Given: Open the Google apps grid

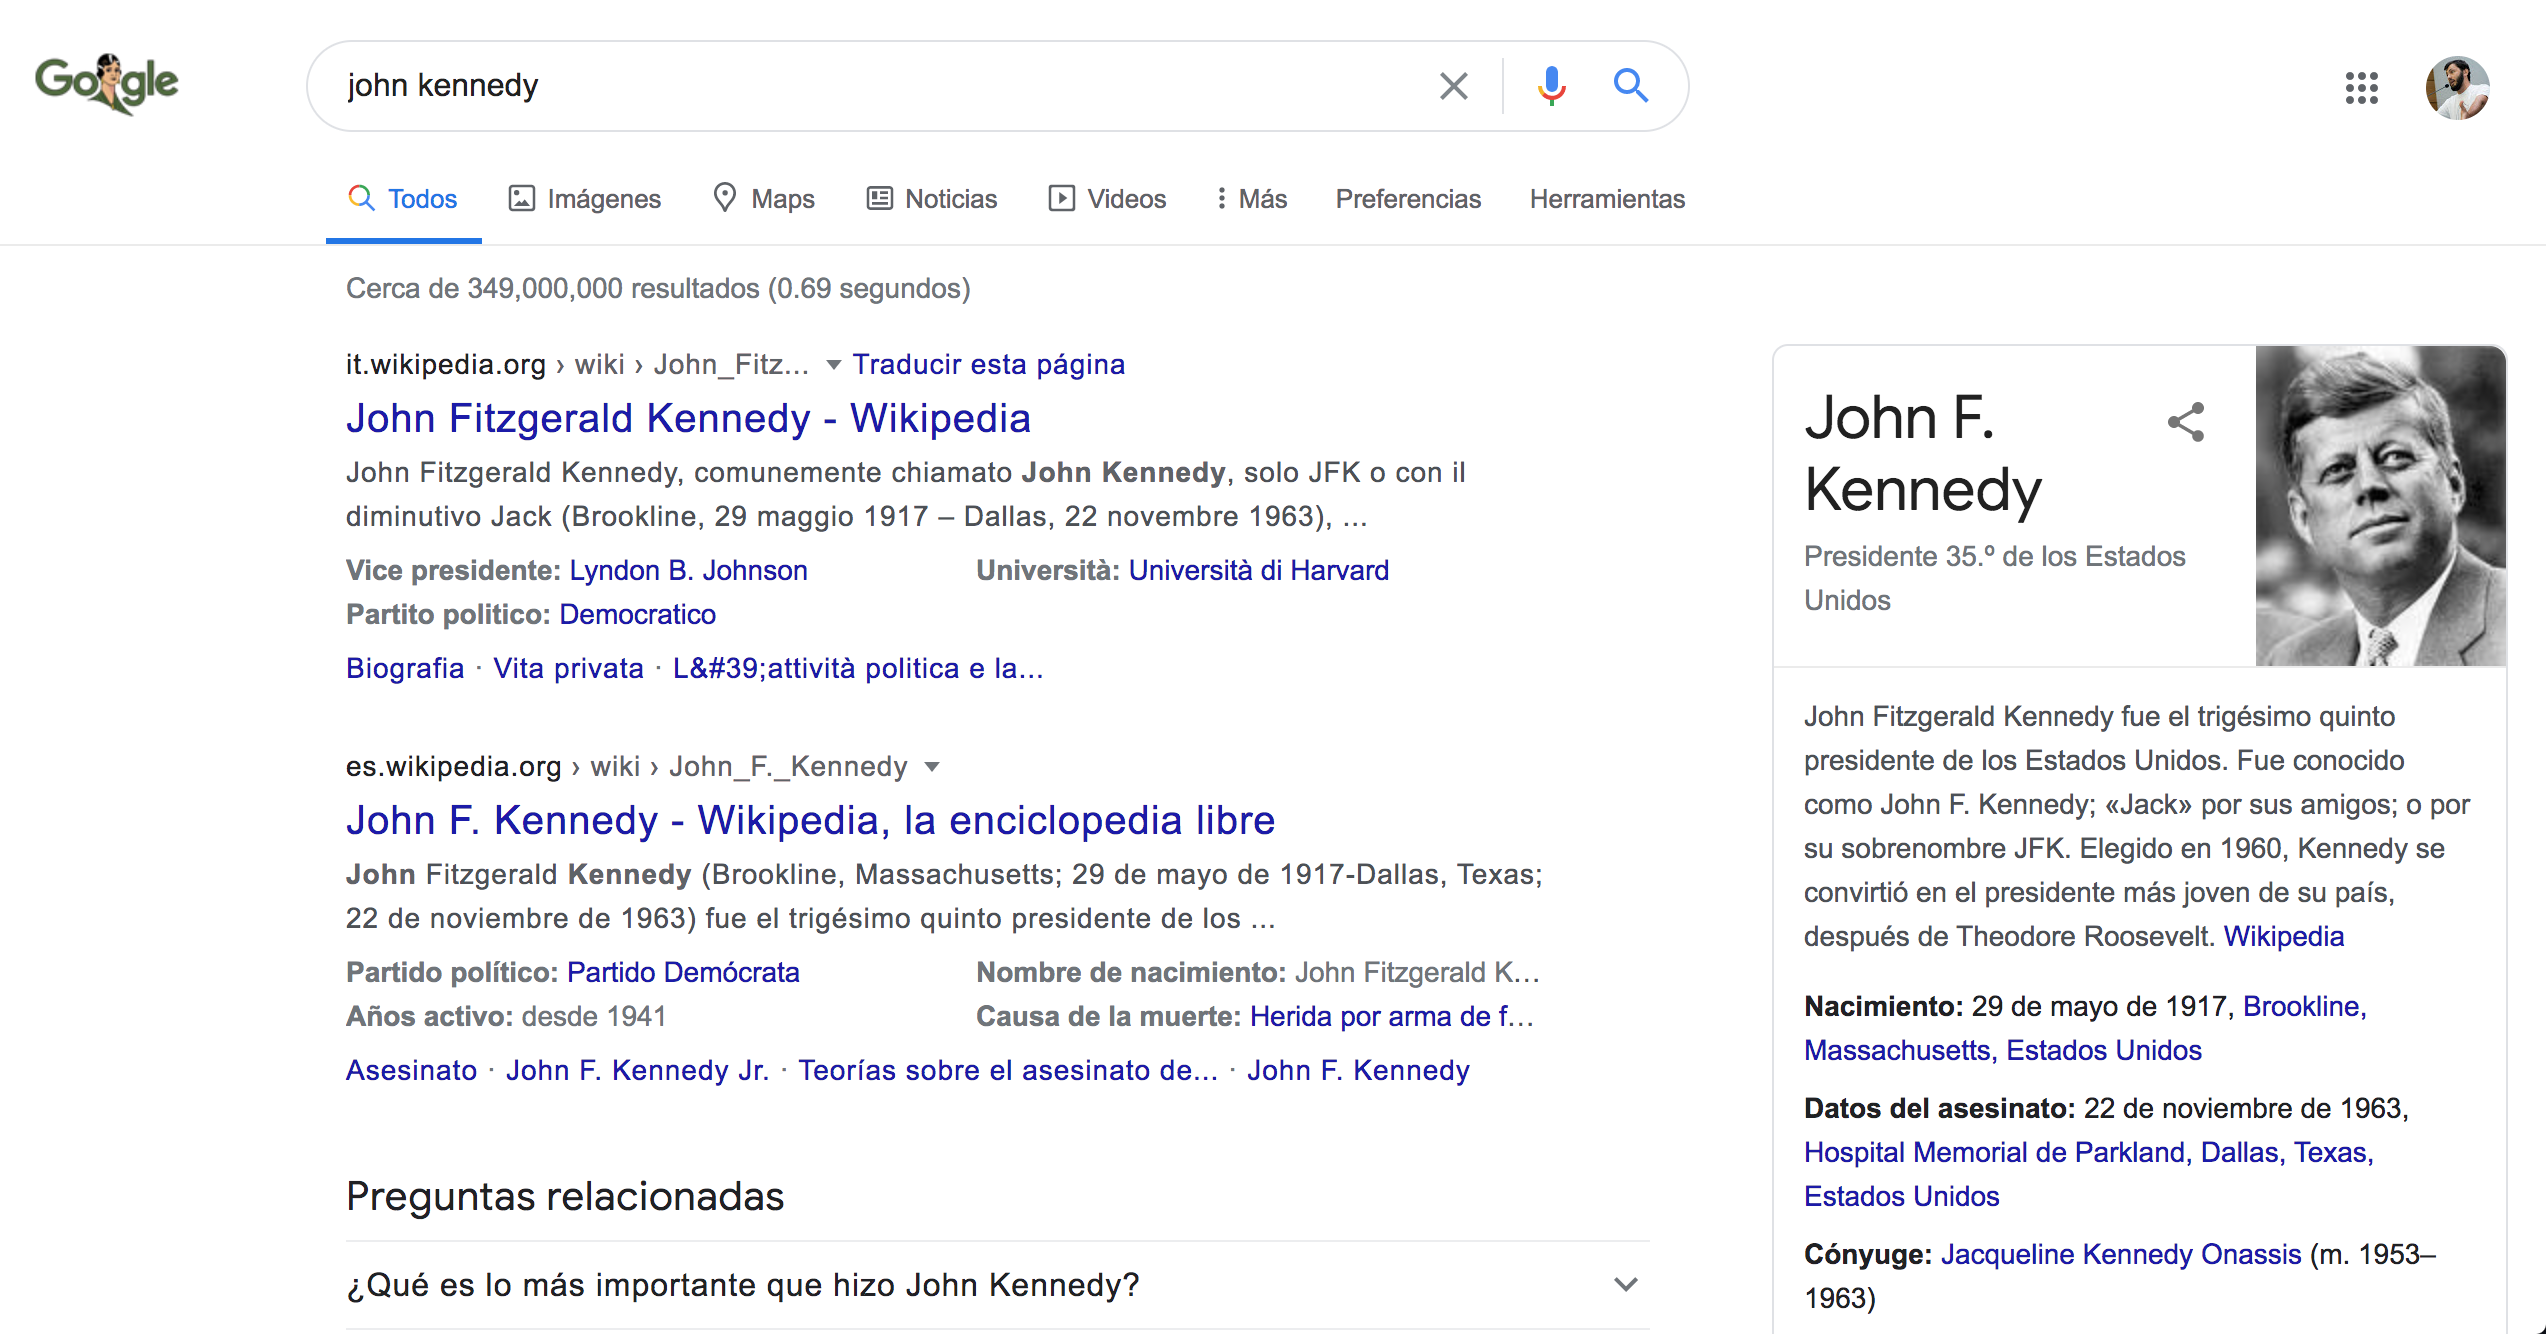Looking at the screenshot, I should pos(2361,88).
